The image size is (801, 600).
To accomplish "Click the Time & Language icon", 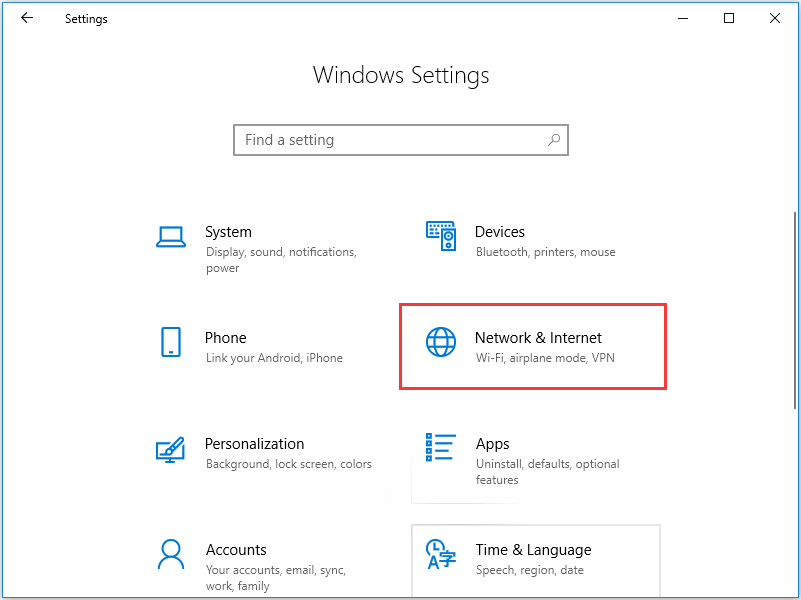I will pos(440,554).
